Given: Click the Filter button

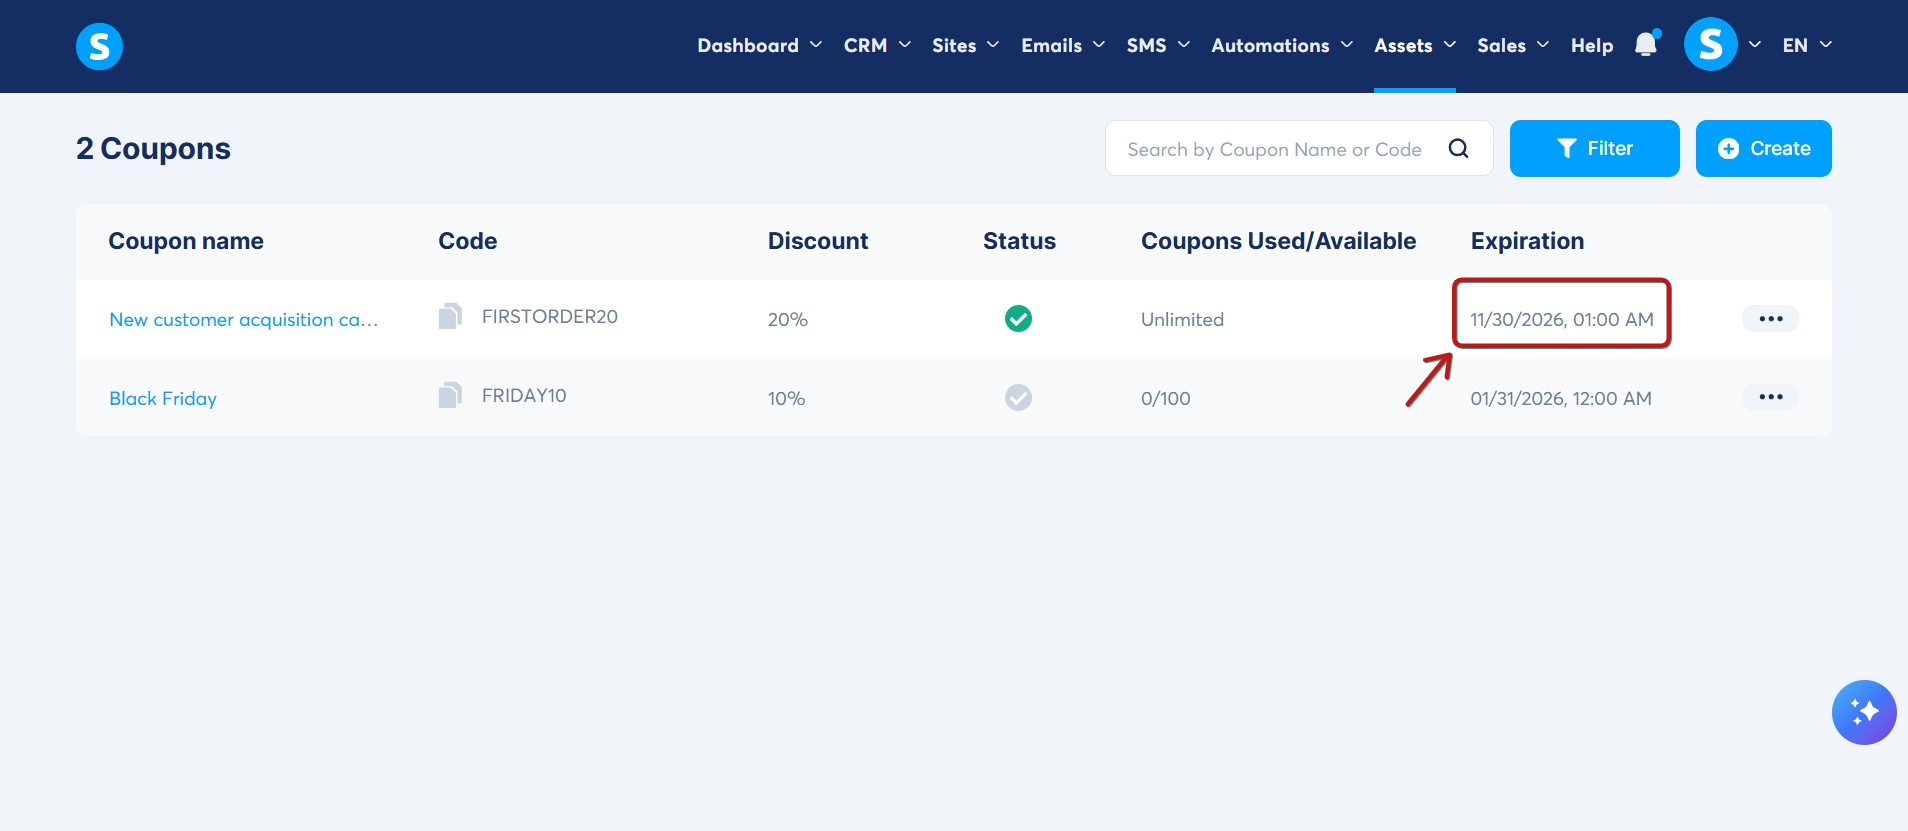Looking at the screenshot, I should [1594, 148].
